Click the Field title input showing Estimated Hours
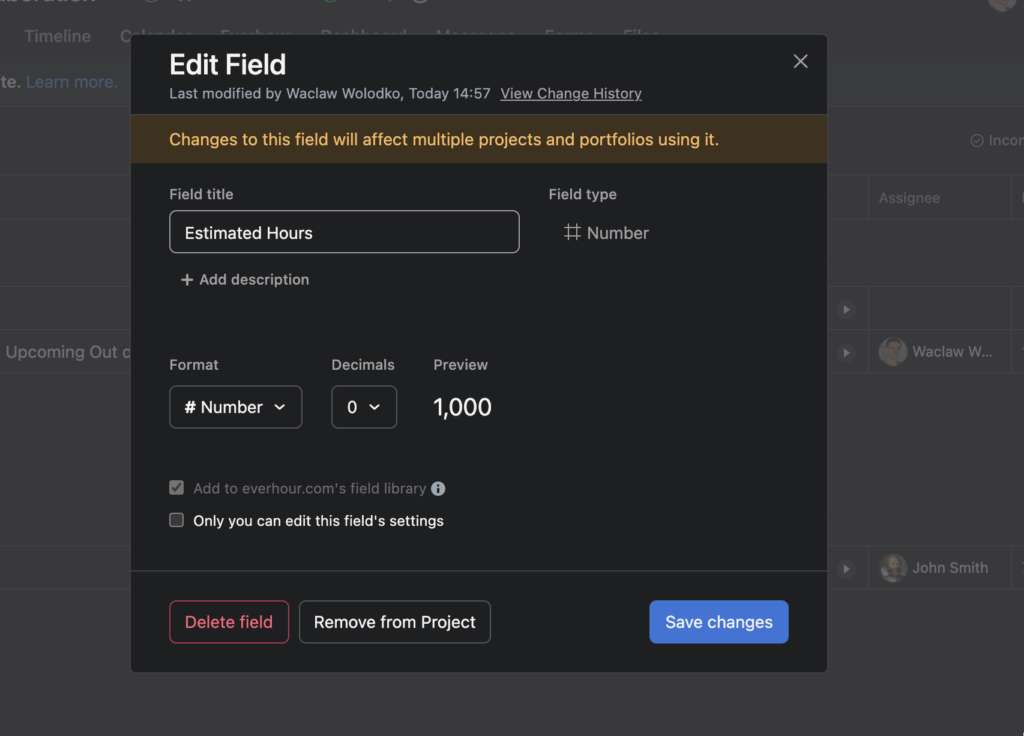Screen dimensions: 1024x736 click(344, 231)
